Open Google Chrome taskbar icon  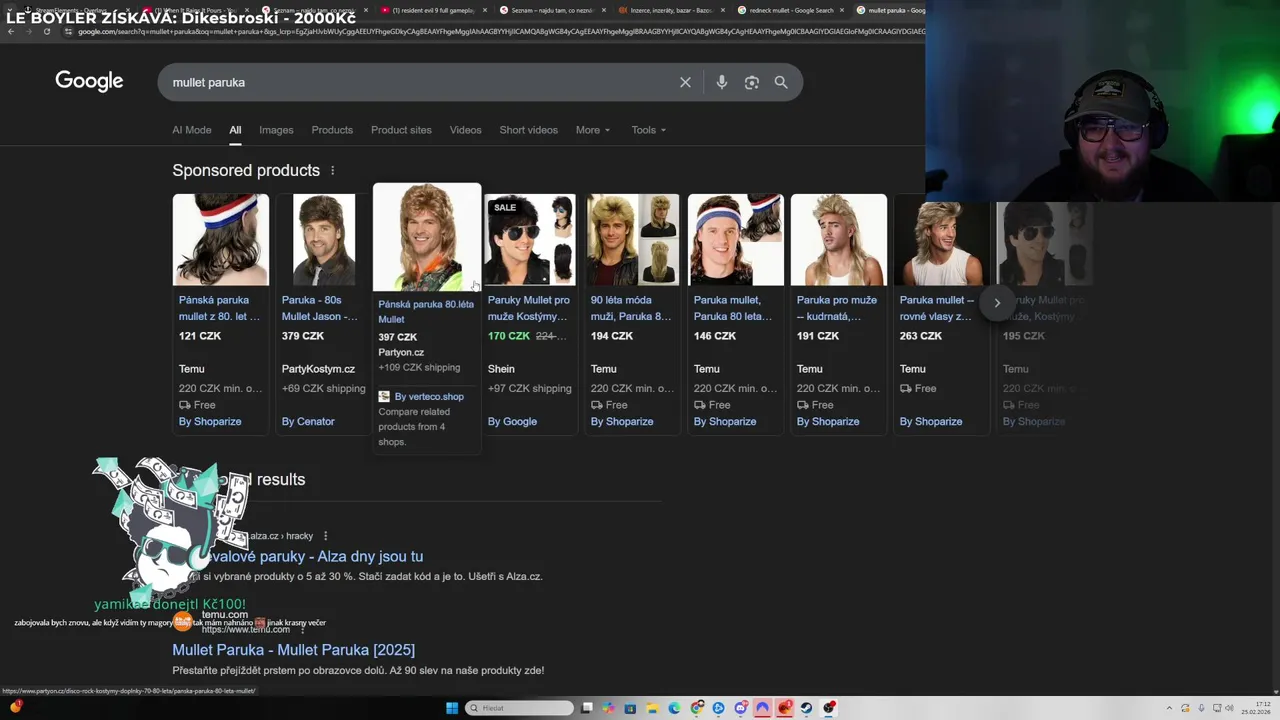point(697,708)
